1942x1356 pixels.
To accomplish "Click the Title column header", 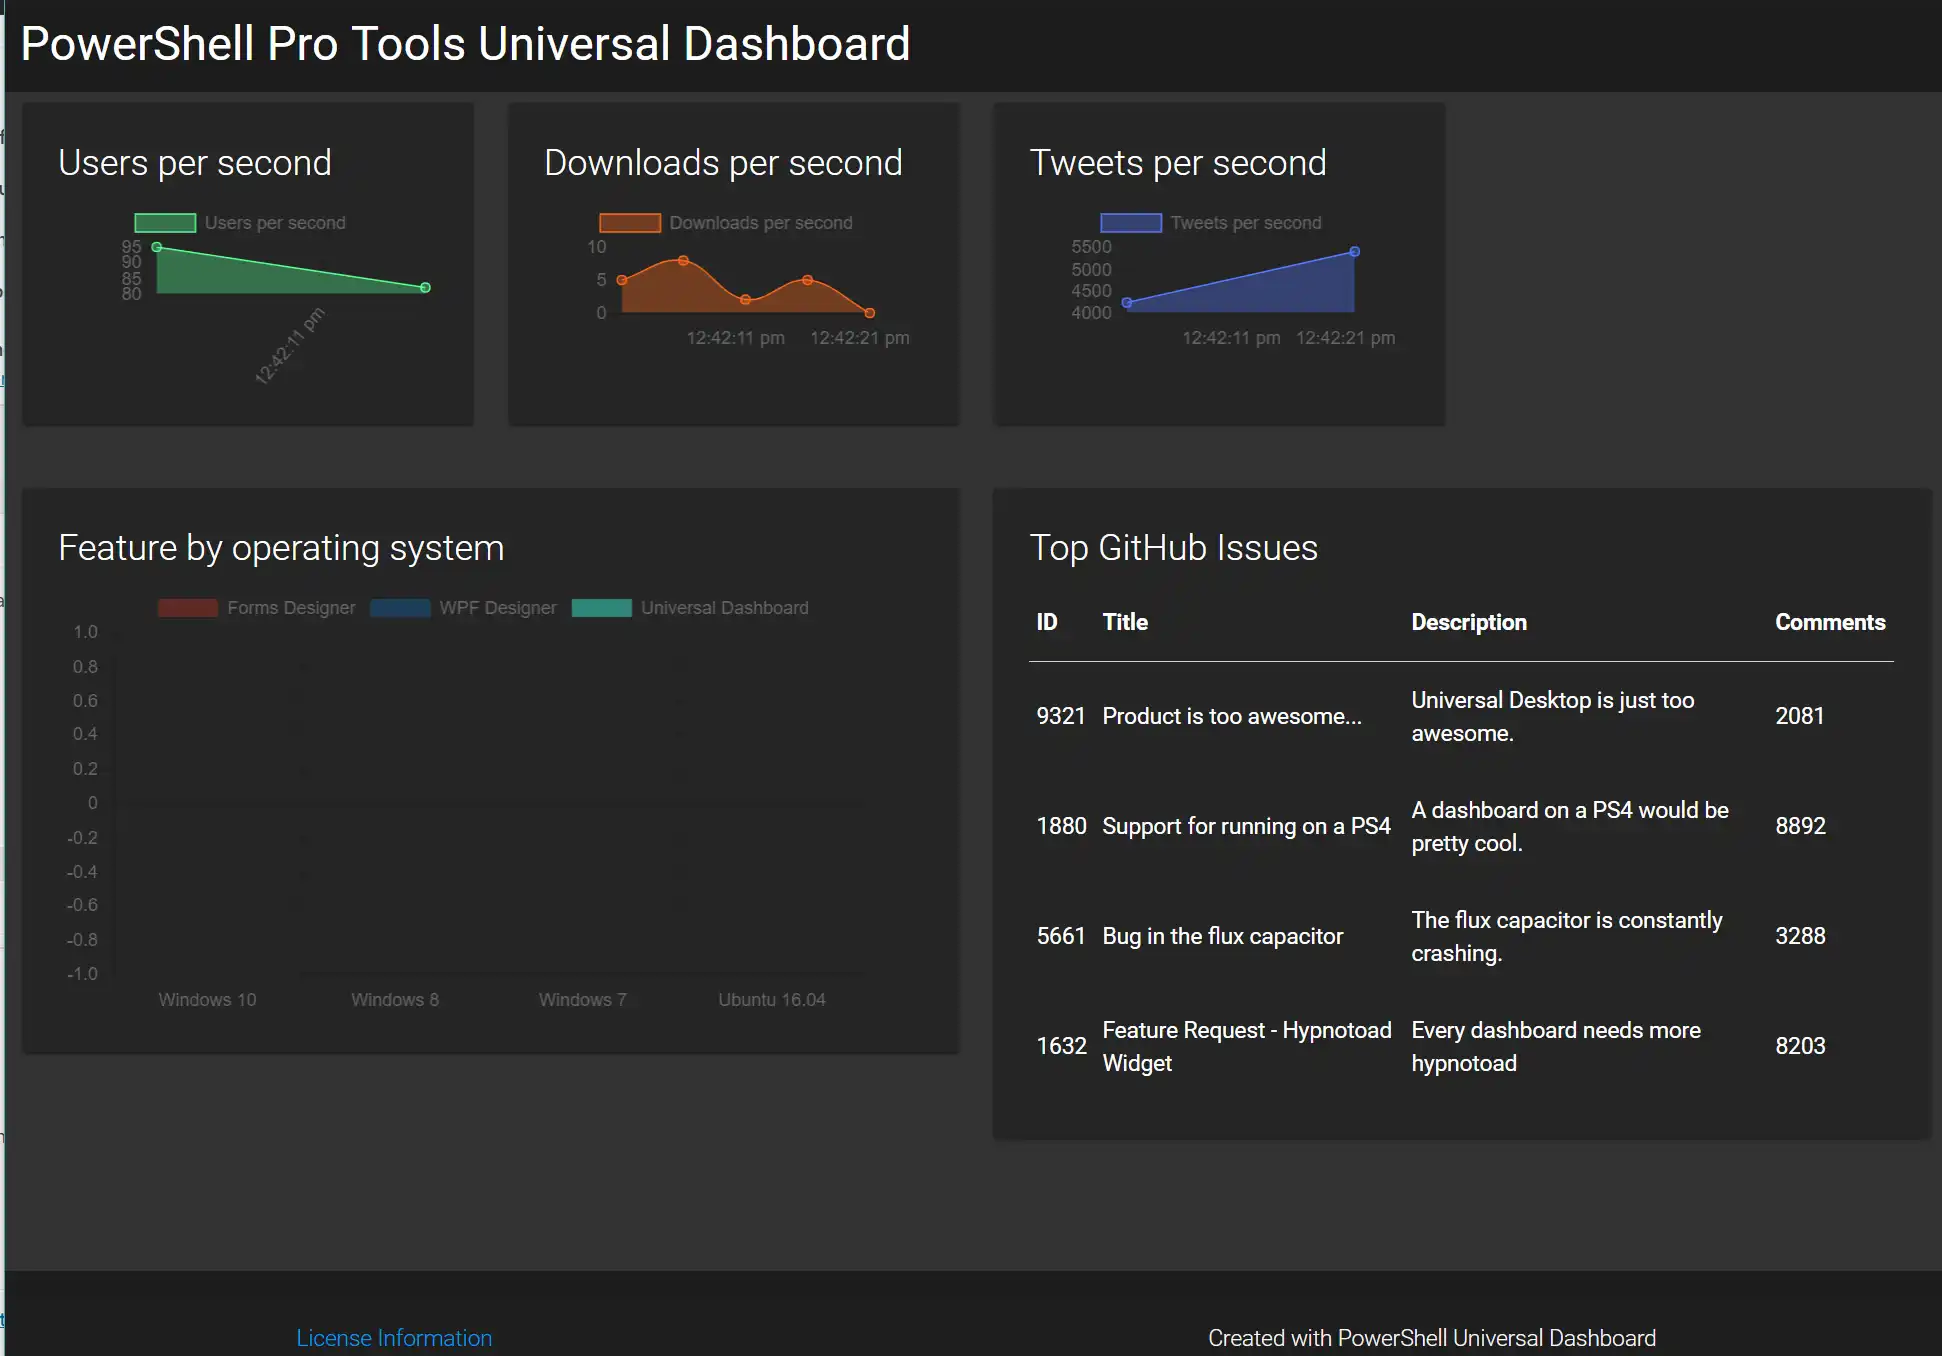I will (x=1125, y=622).
